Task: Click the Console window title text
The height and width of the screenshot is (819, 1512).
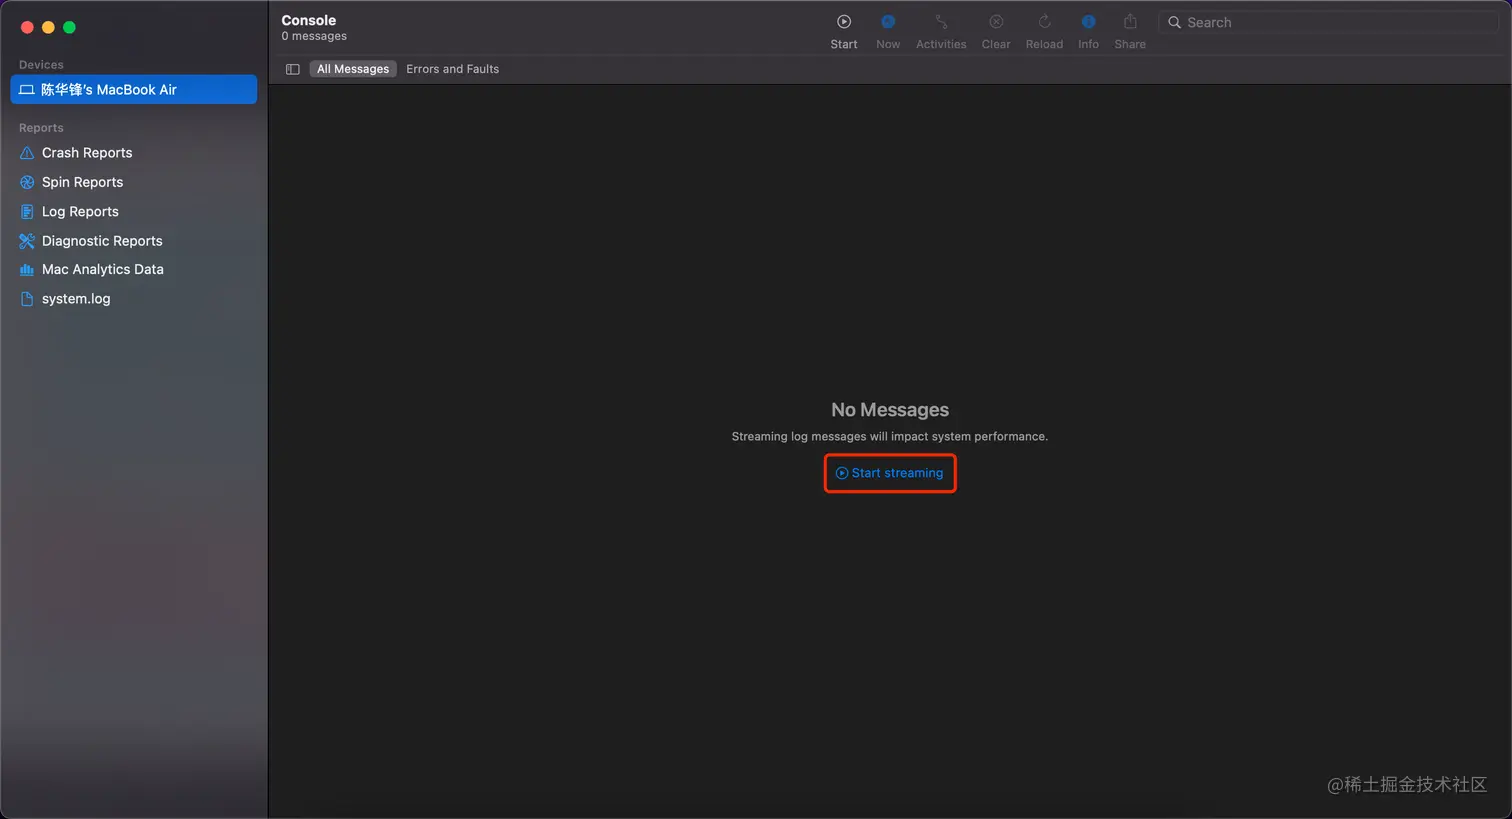Action: [308, 20]
